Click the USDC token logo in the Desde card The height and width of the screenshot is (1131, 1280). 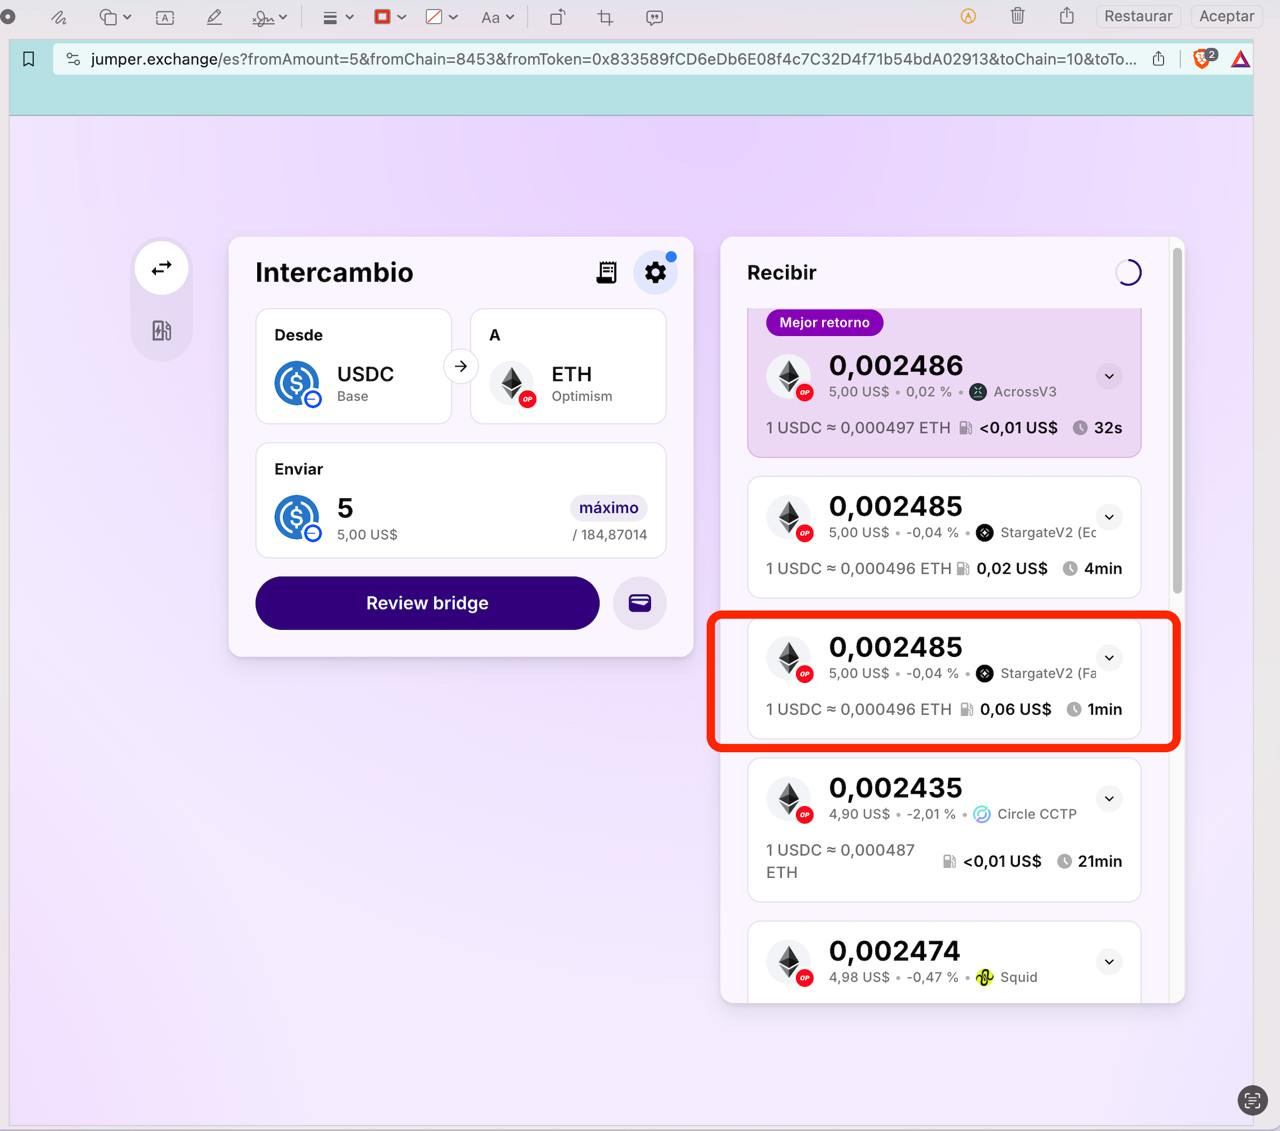tap(297, 383)
